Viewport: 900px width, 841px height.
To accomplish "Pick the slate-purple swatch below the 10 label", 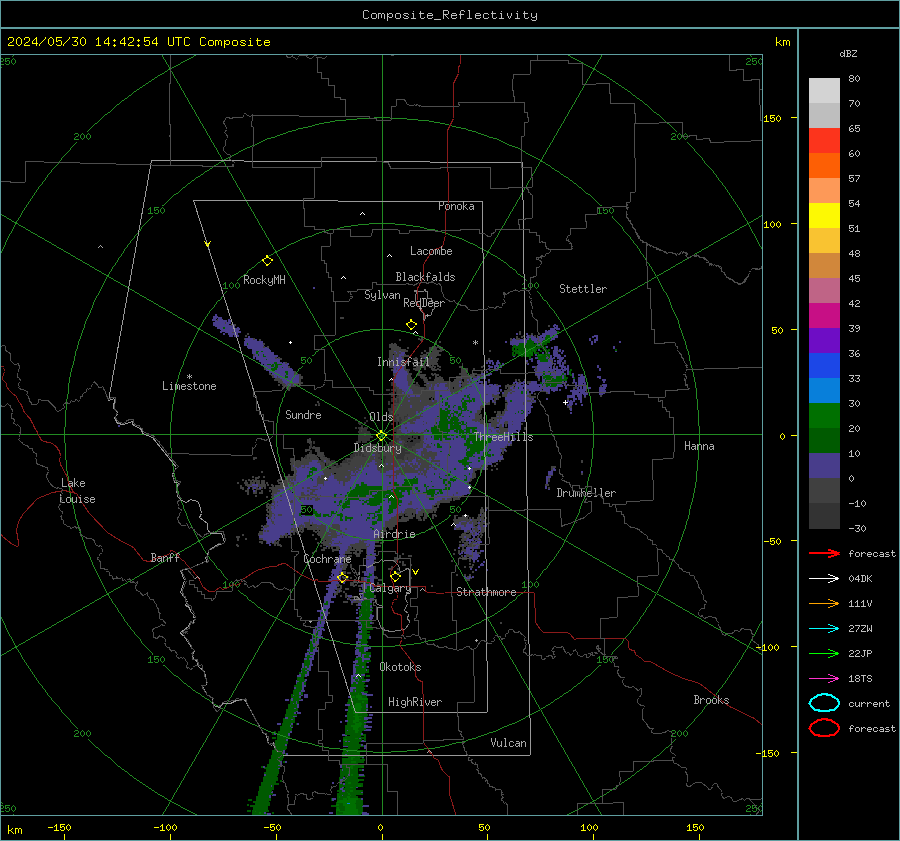I will pyautogui.click(x=824, y=465).
